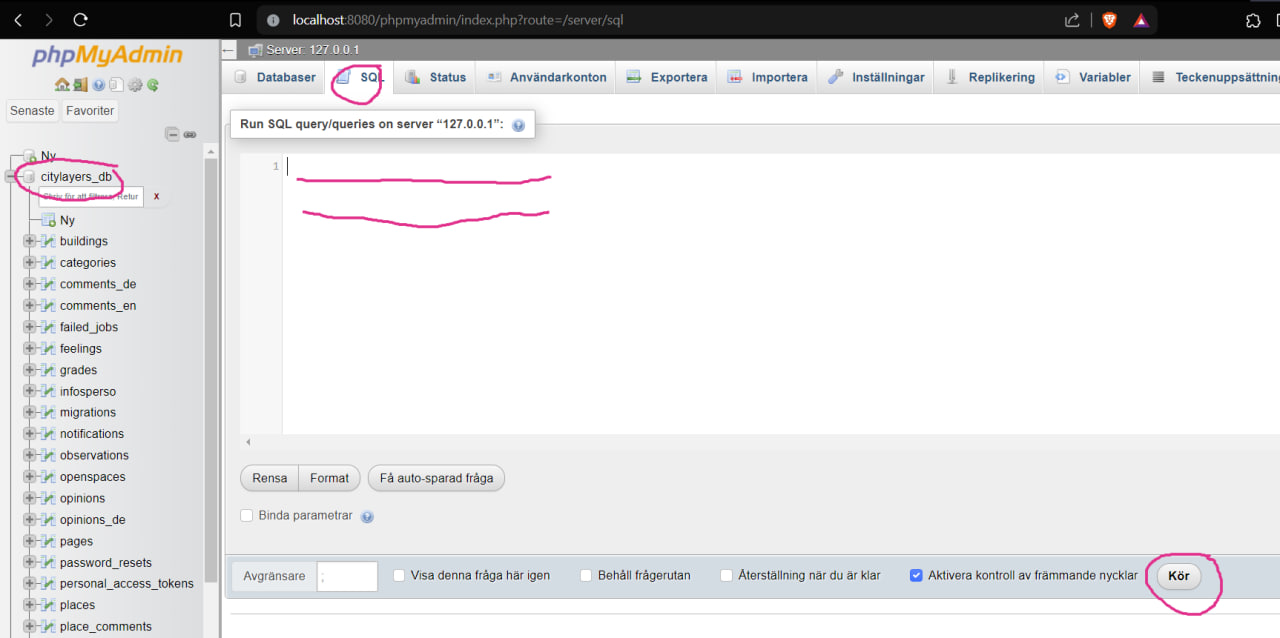Show the Senaste tables list
The width and height of the screenshot is (1280, 638).
32,111
